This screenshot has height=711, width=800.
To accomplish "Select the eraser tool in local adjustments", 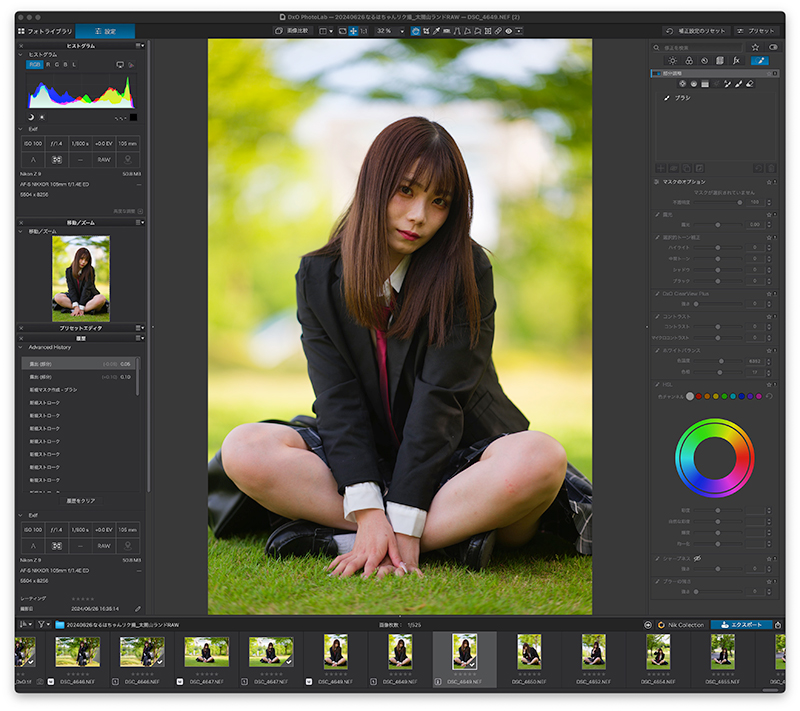I will point(750,84).
